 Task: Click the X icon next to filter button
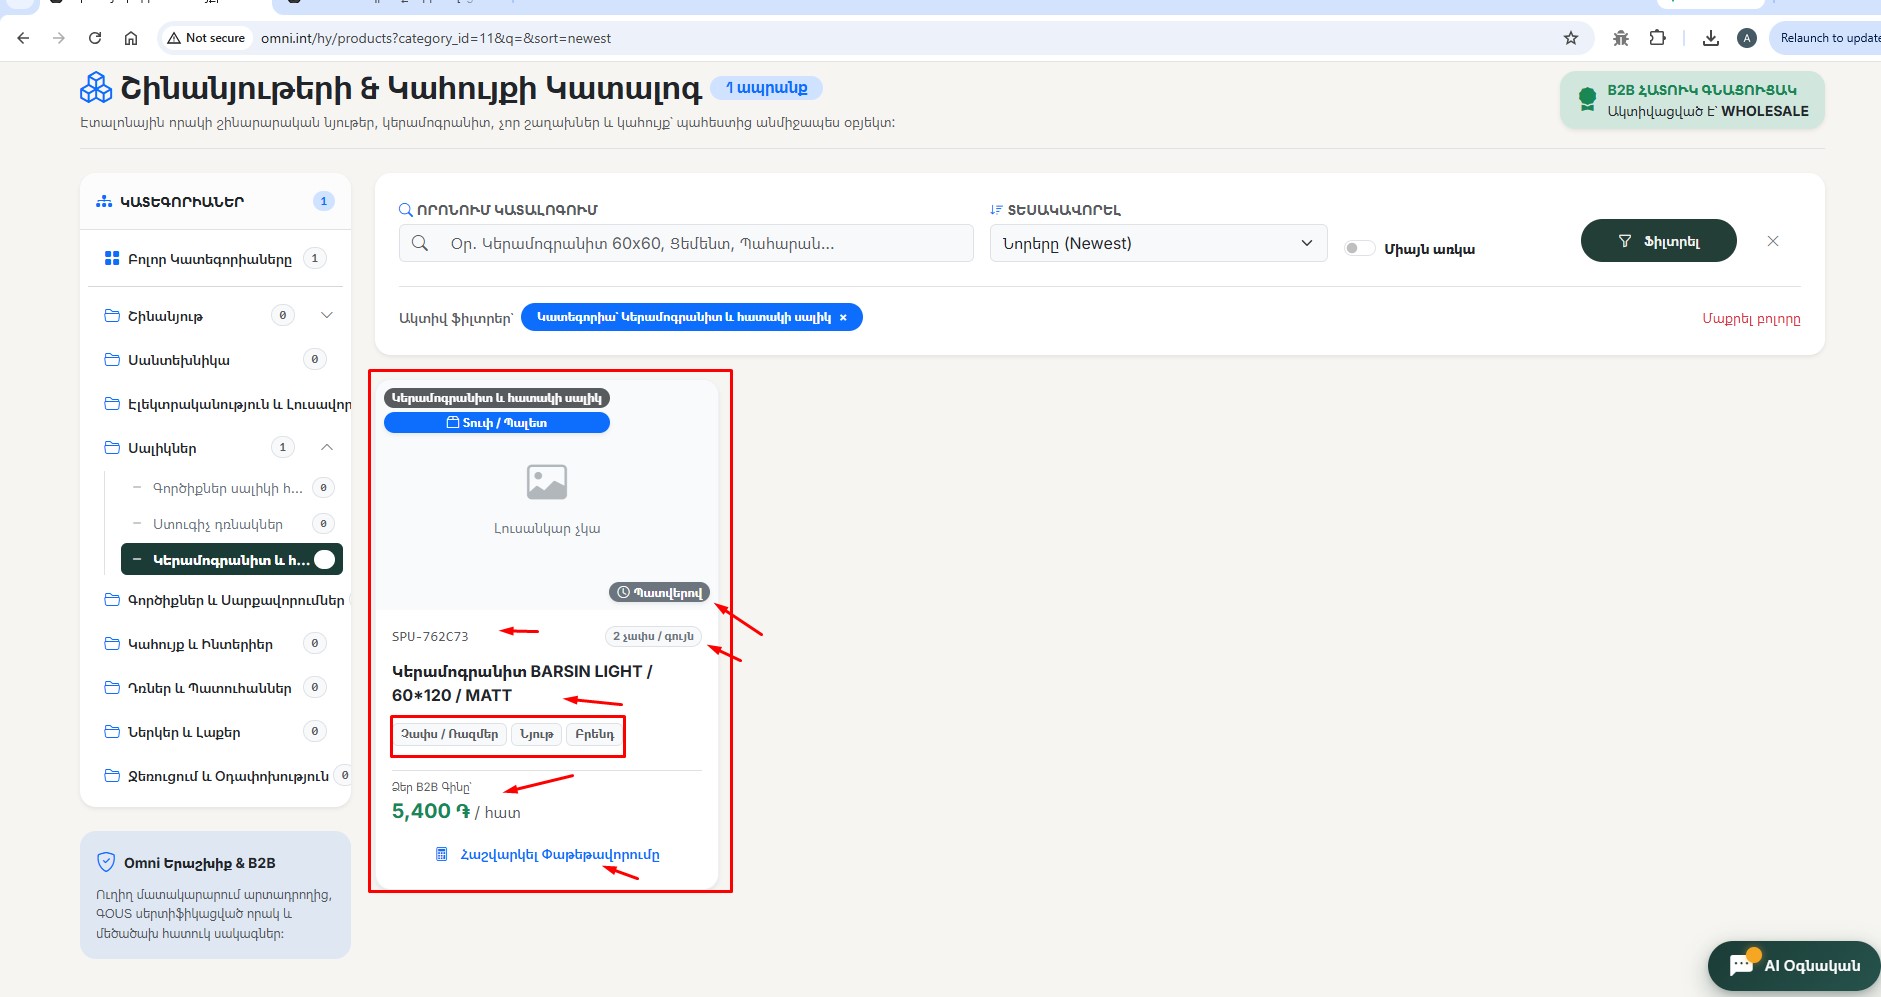click(1772, 241)
